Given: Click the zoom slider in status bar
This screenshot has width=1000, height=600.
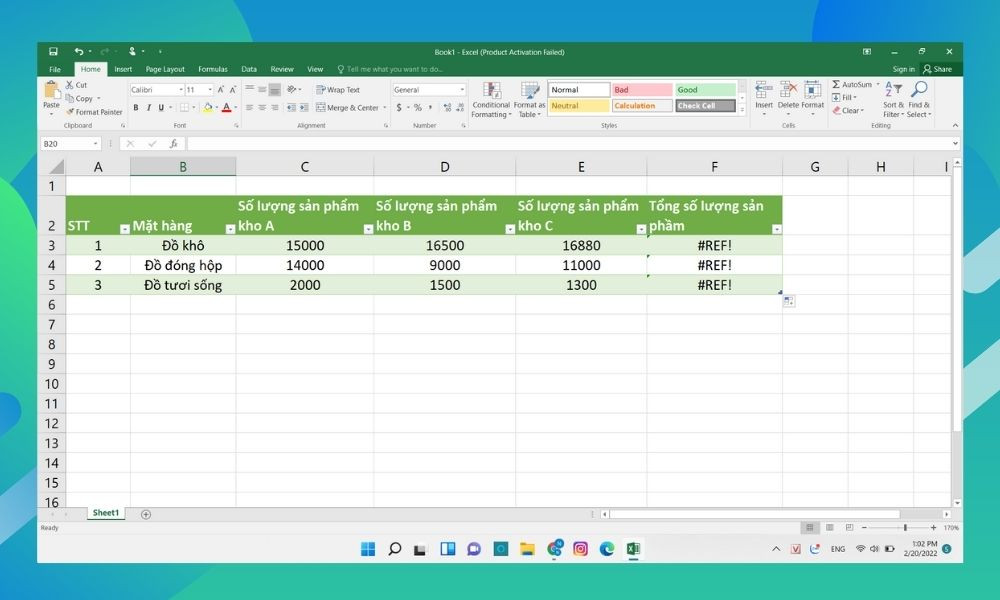Looking at the screenshot, I should (x=905, y=527).
